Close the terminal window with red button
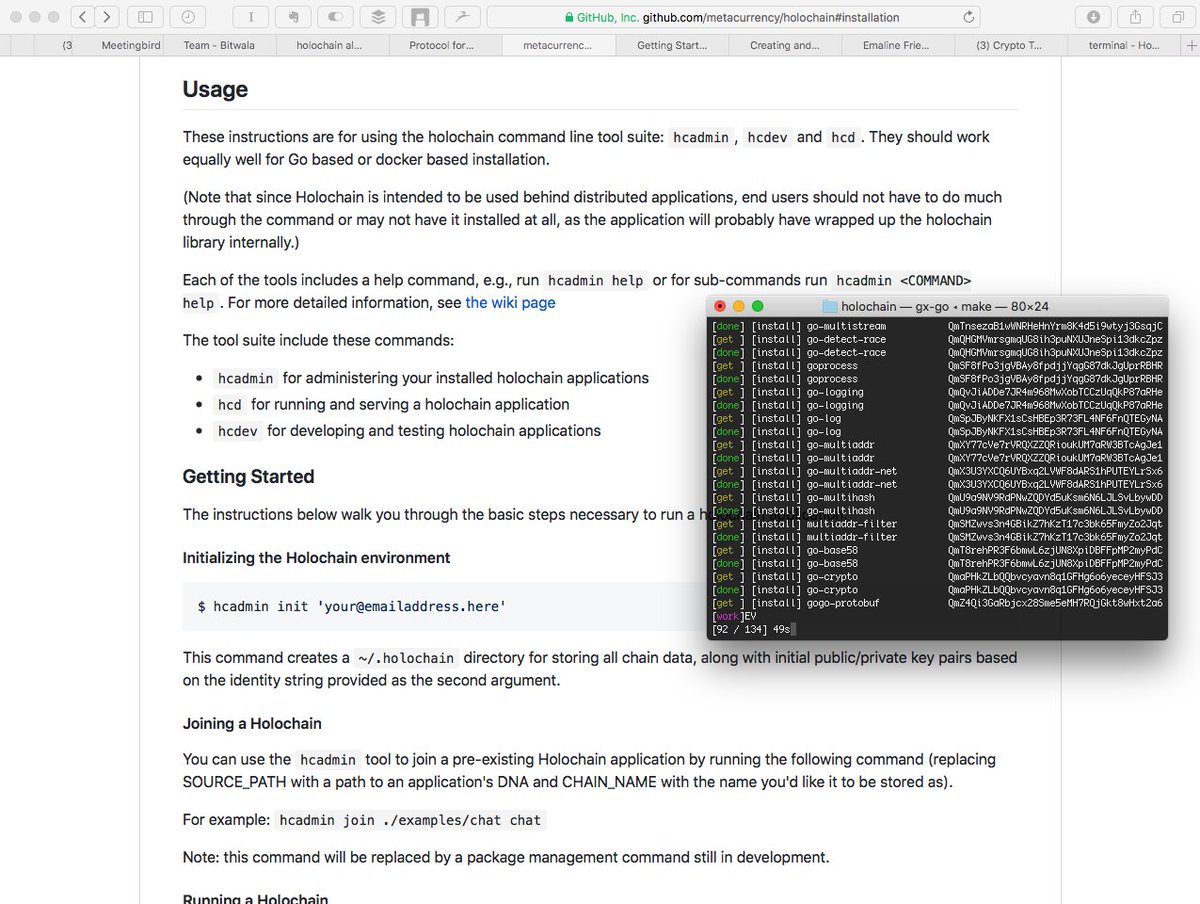1200x904 pixels. point(720,306)
